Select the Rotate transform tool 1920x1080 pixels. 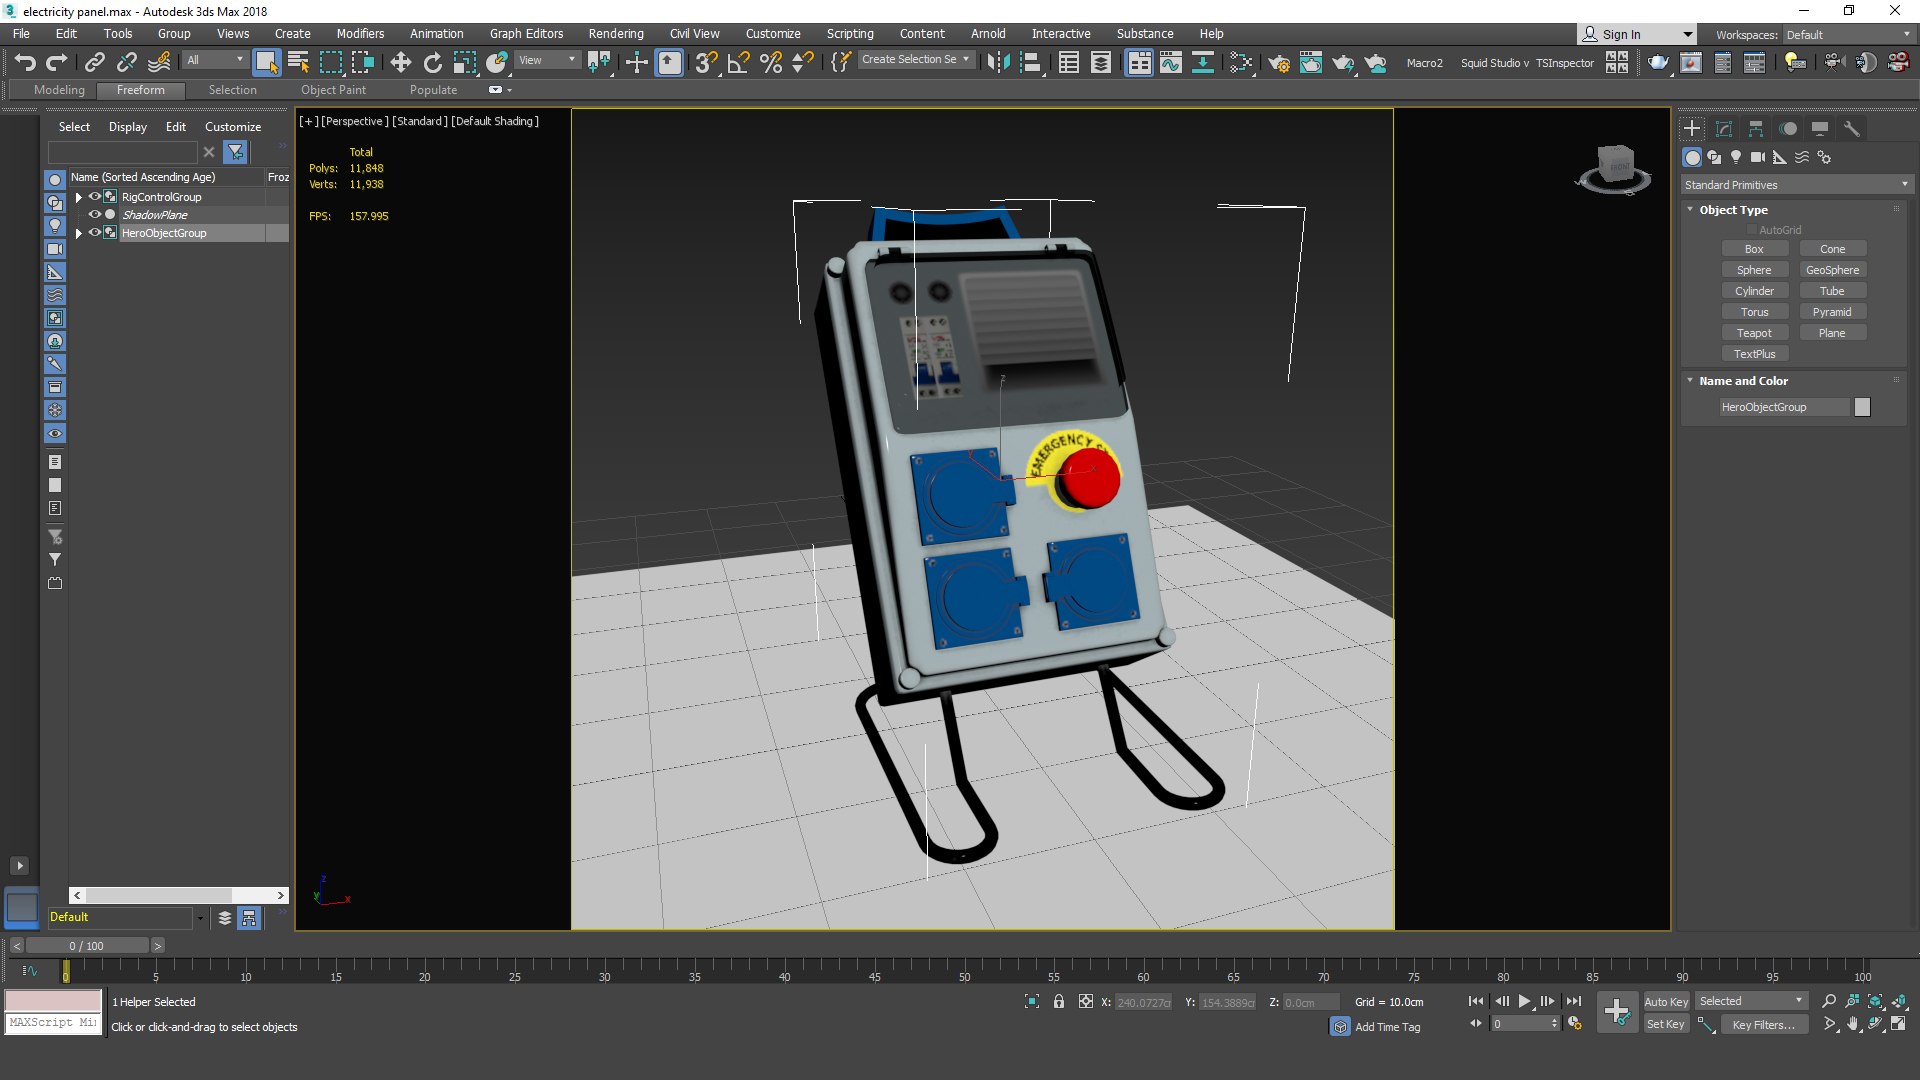(433, 62)
